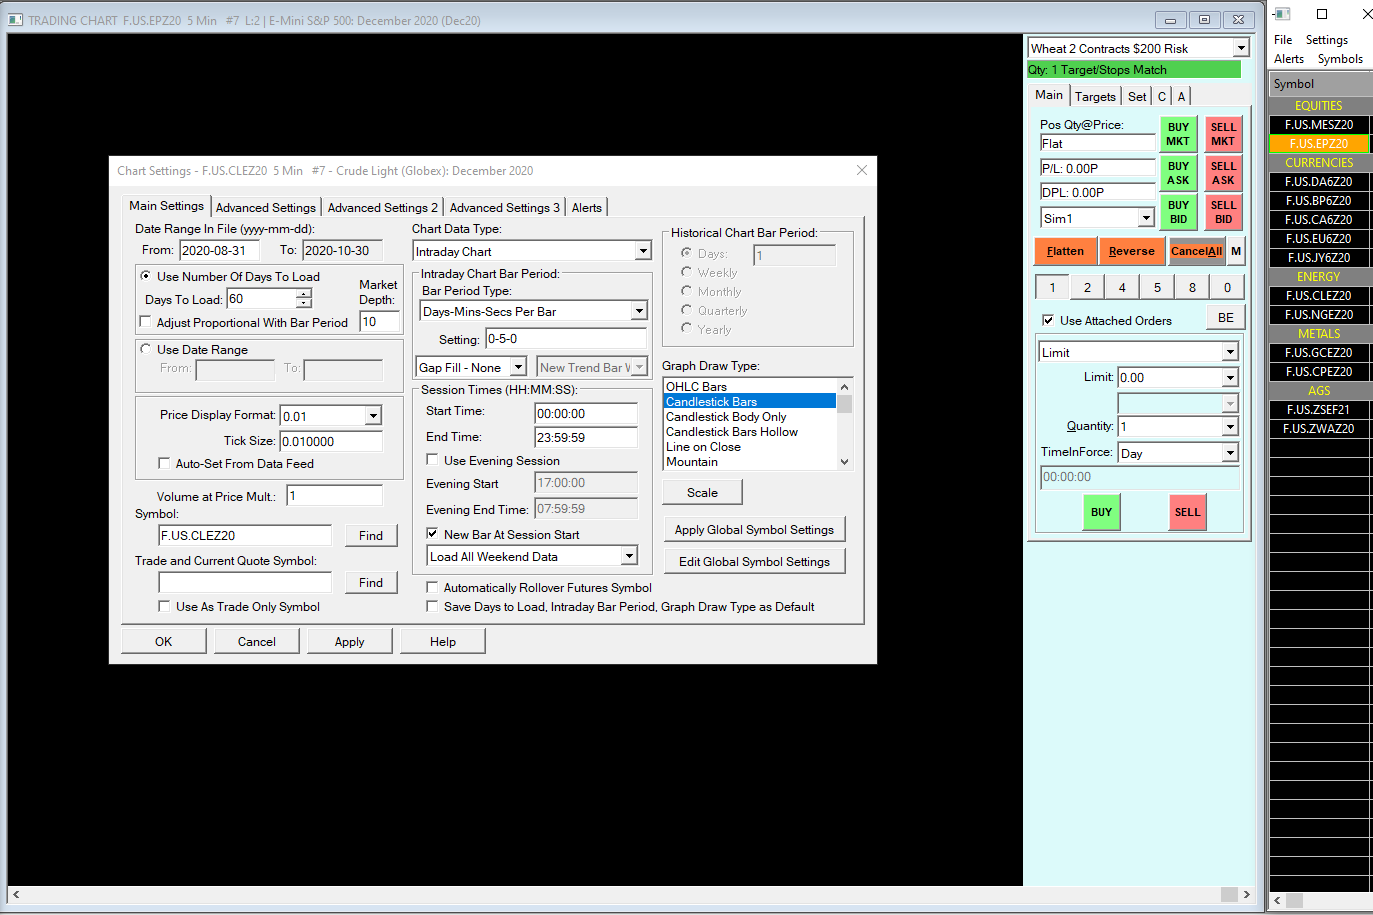This screenshot has width=1373, height=915.
Task: Open the Chart Data Type dropdown
Action: pos(643,251)
